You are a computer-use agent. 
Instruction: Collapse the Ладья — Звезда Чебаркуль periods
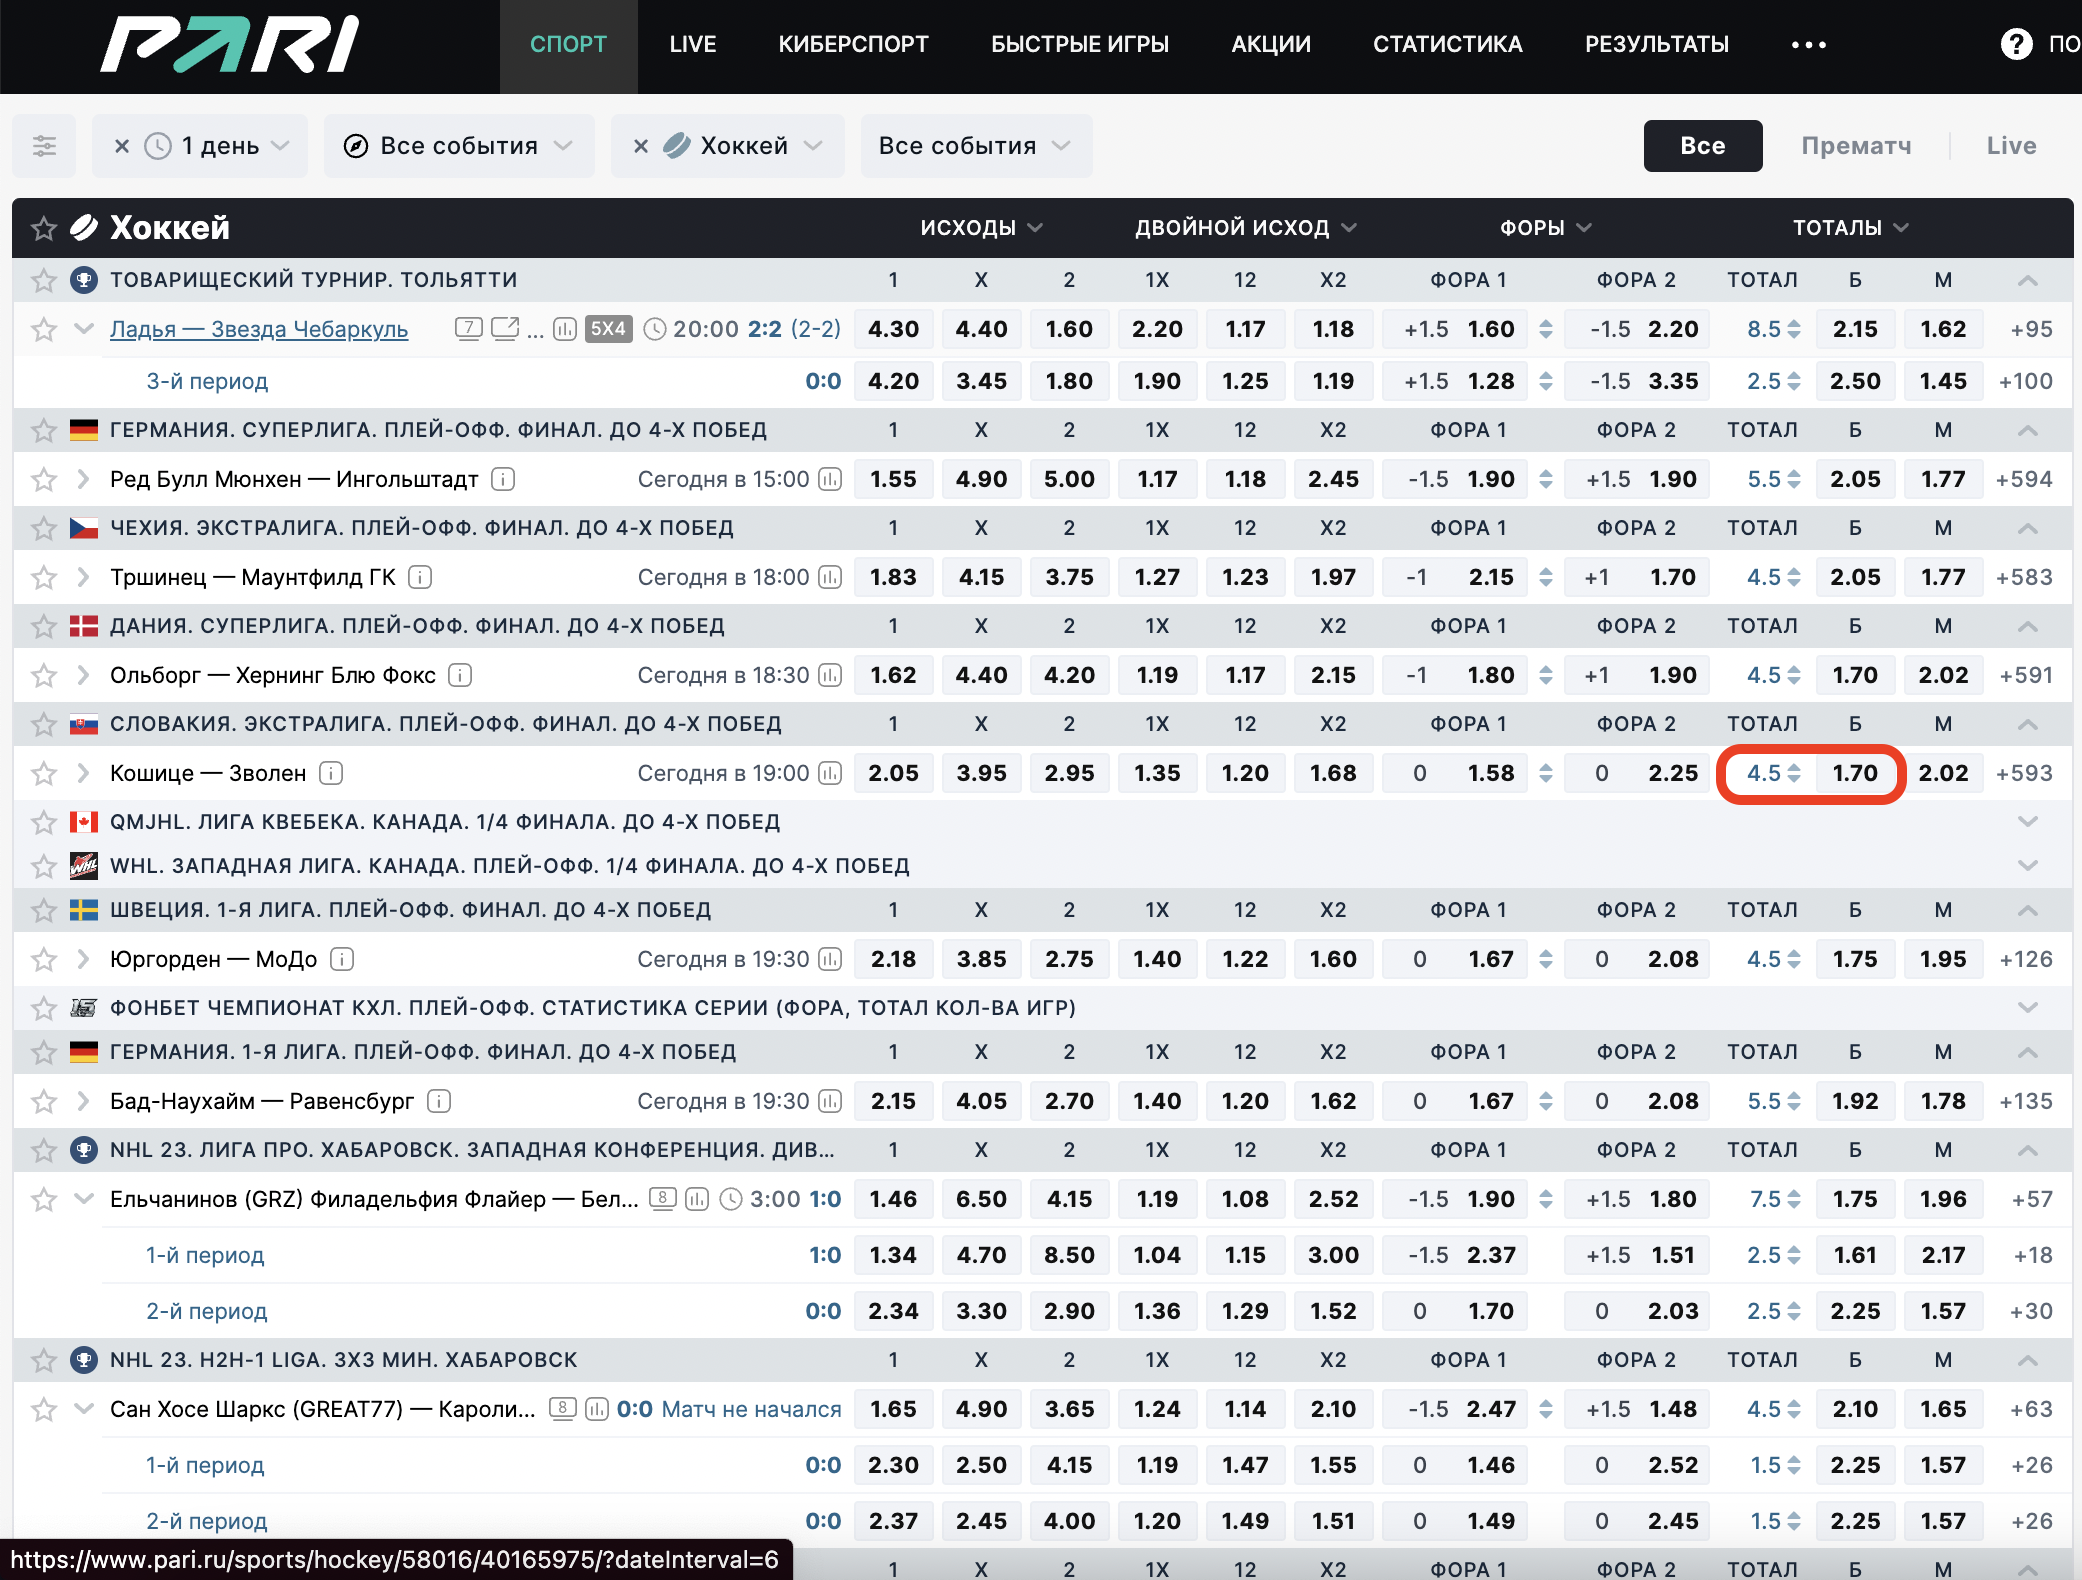coord(84,329)
